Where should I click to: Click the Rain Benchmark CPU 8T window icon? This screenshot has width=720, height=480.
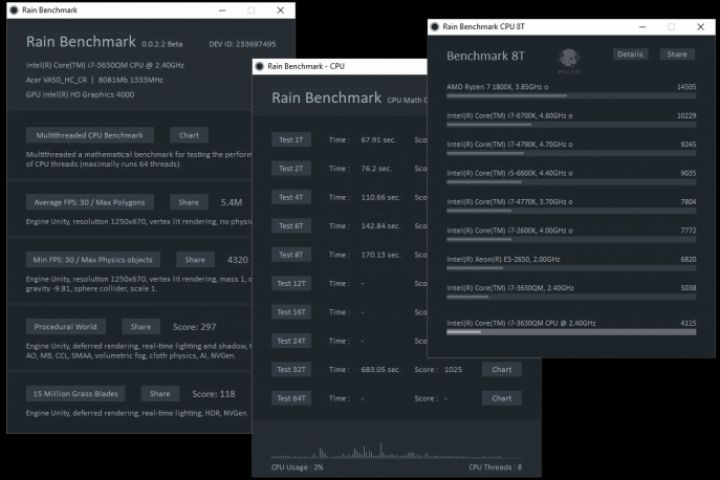coord(435,27)
